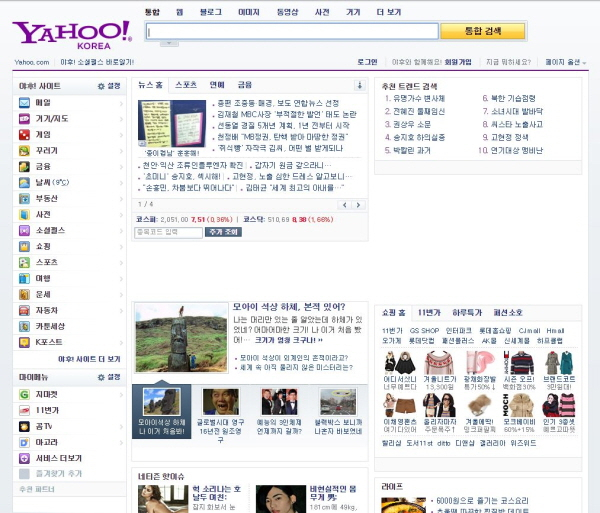This screenshot has width=600, height=513.
Task: Click the purple social pulse icon
Action: tap(24, 230)
